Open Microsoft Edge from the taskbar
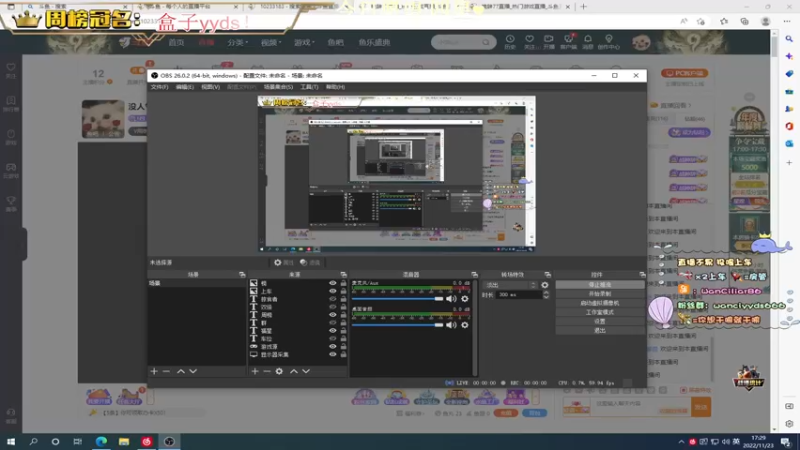This screenshot has width=800, height=450. 102,441
